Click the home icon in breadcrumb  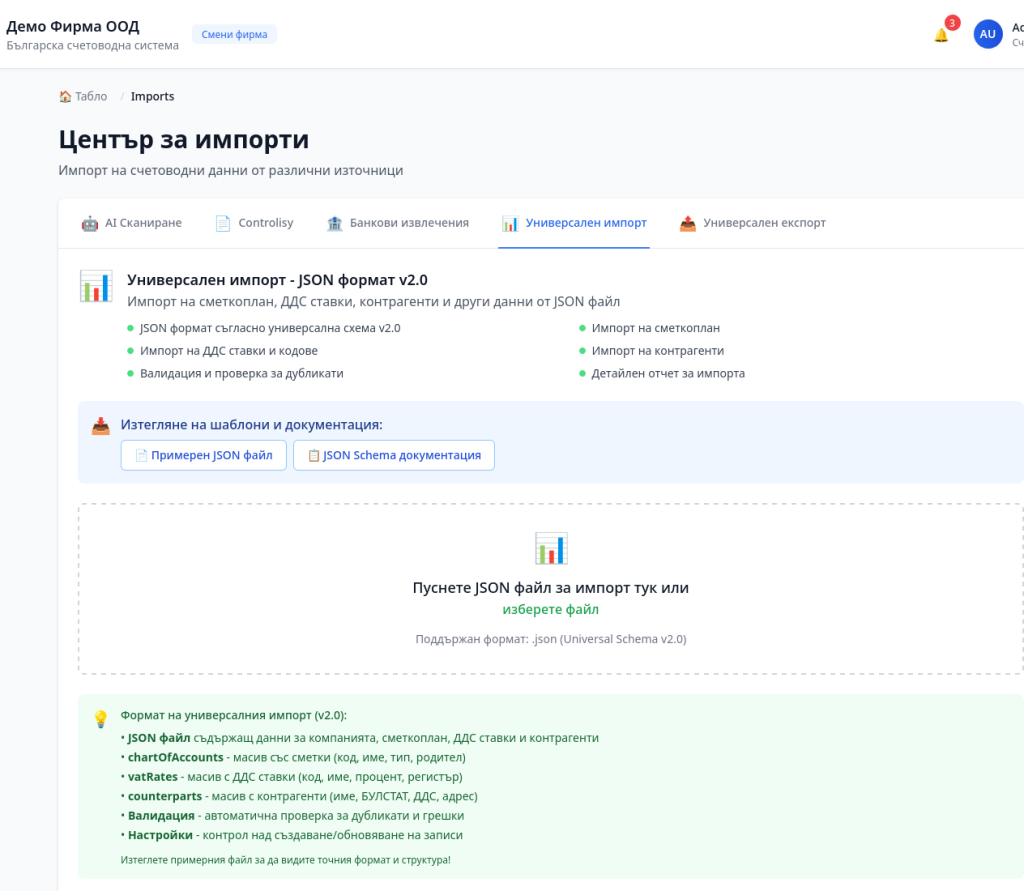(x=65, y=97)
